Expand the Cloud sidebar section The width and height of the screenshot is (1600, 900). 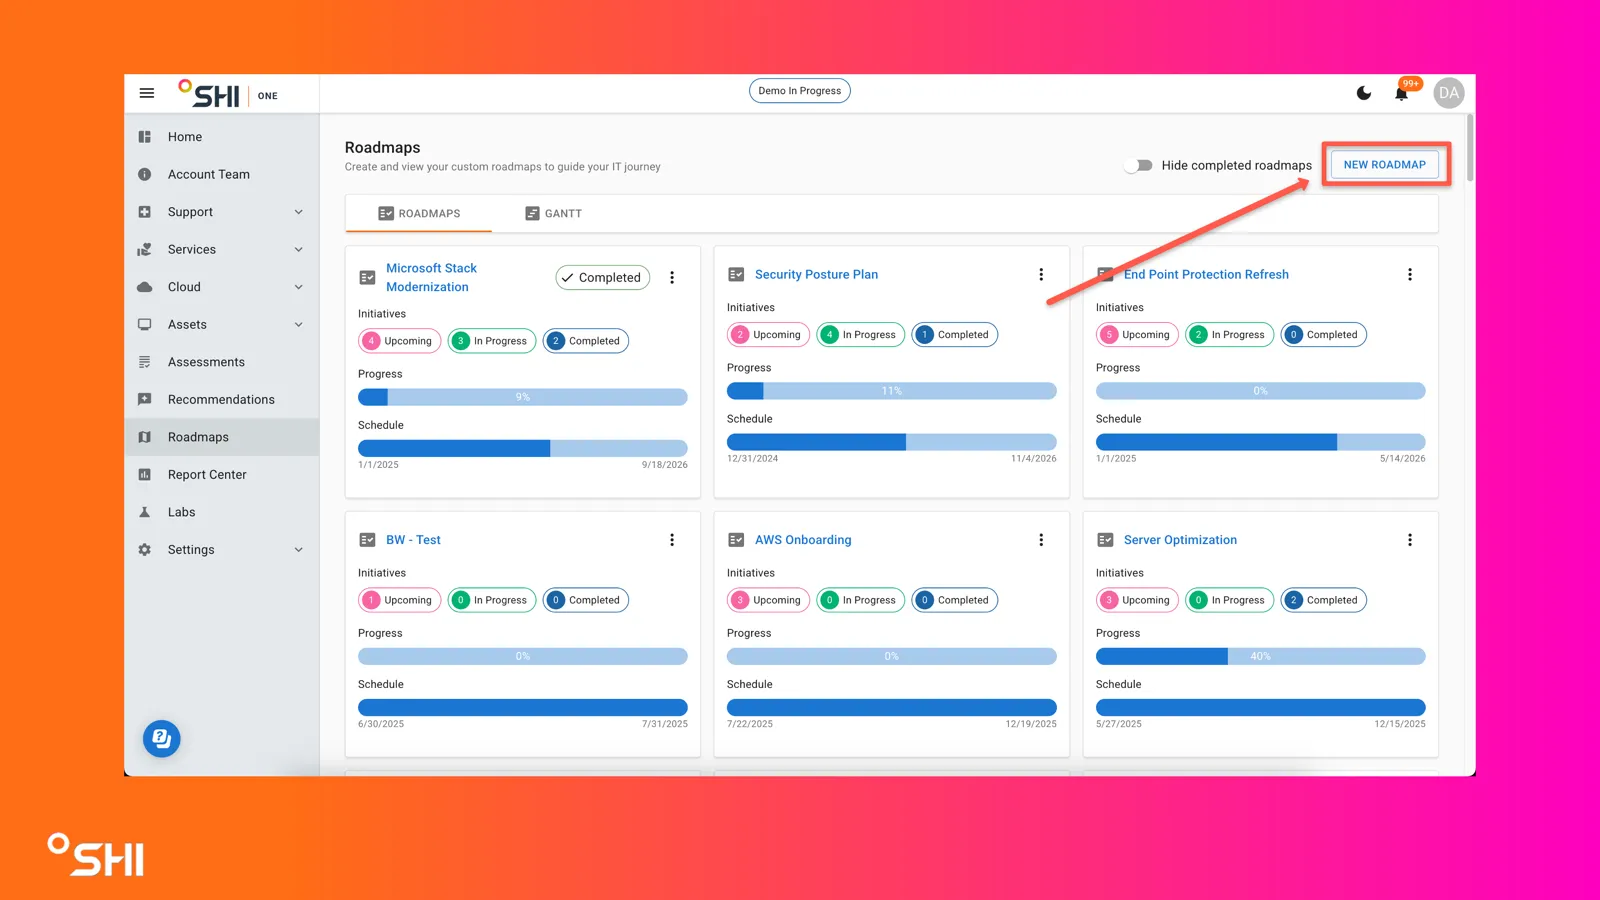pyautogui.click(x=299, y=287)
